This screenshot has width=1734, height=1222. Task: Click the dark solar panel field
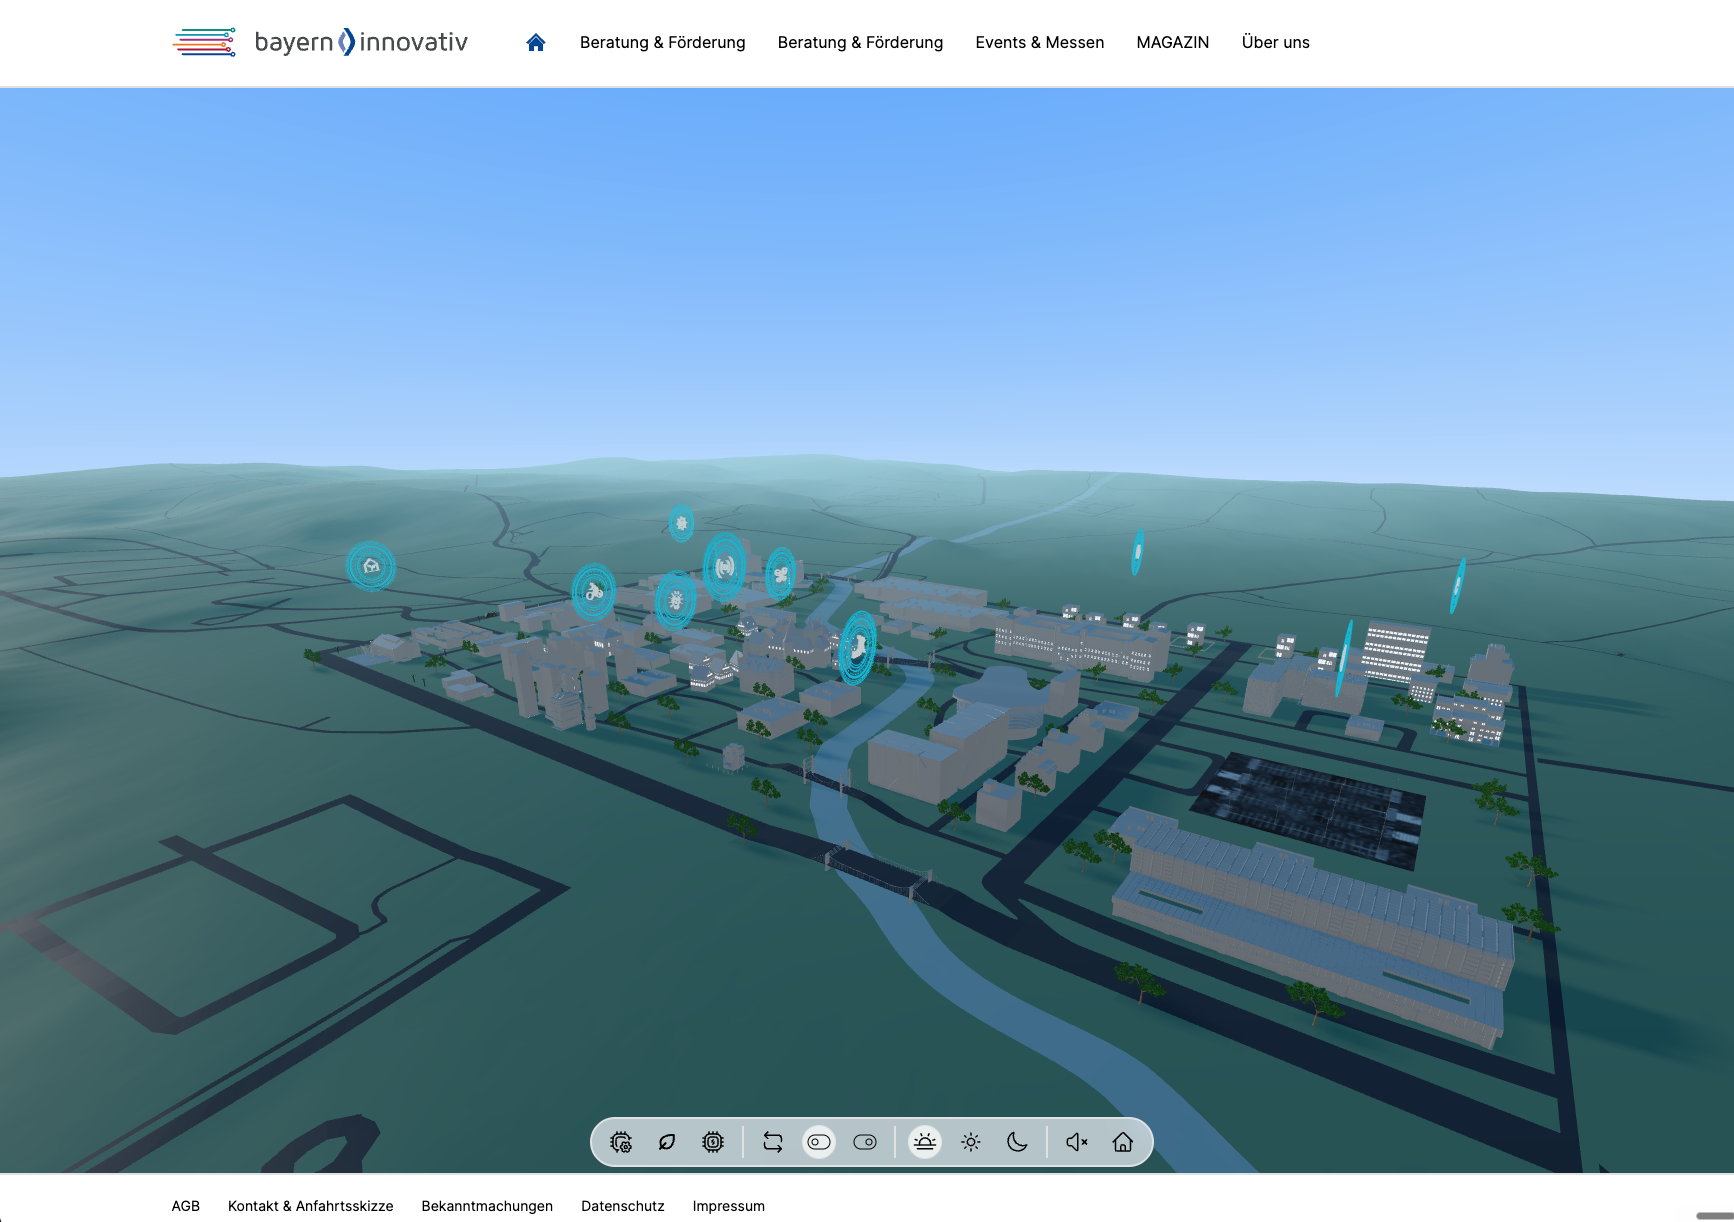click(1308, 810)
